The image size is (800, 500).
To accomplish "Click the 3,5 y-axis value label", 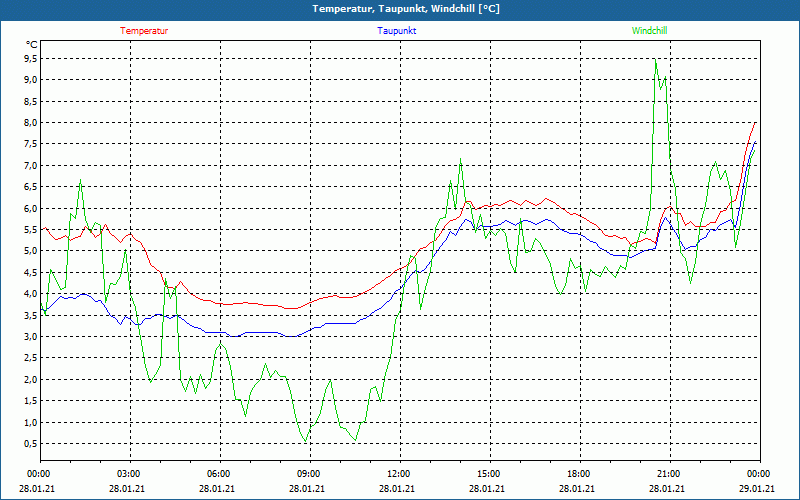I will tap(31, 315).
